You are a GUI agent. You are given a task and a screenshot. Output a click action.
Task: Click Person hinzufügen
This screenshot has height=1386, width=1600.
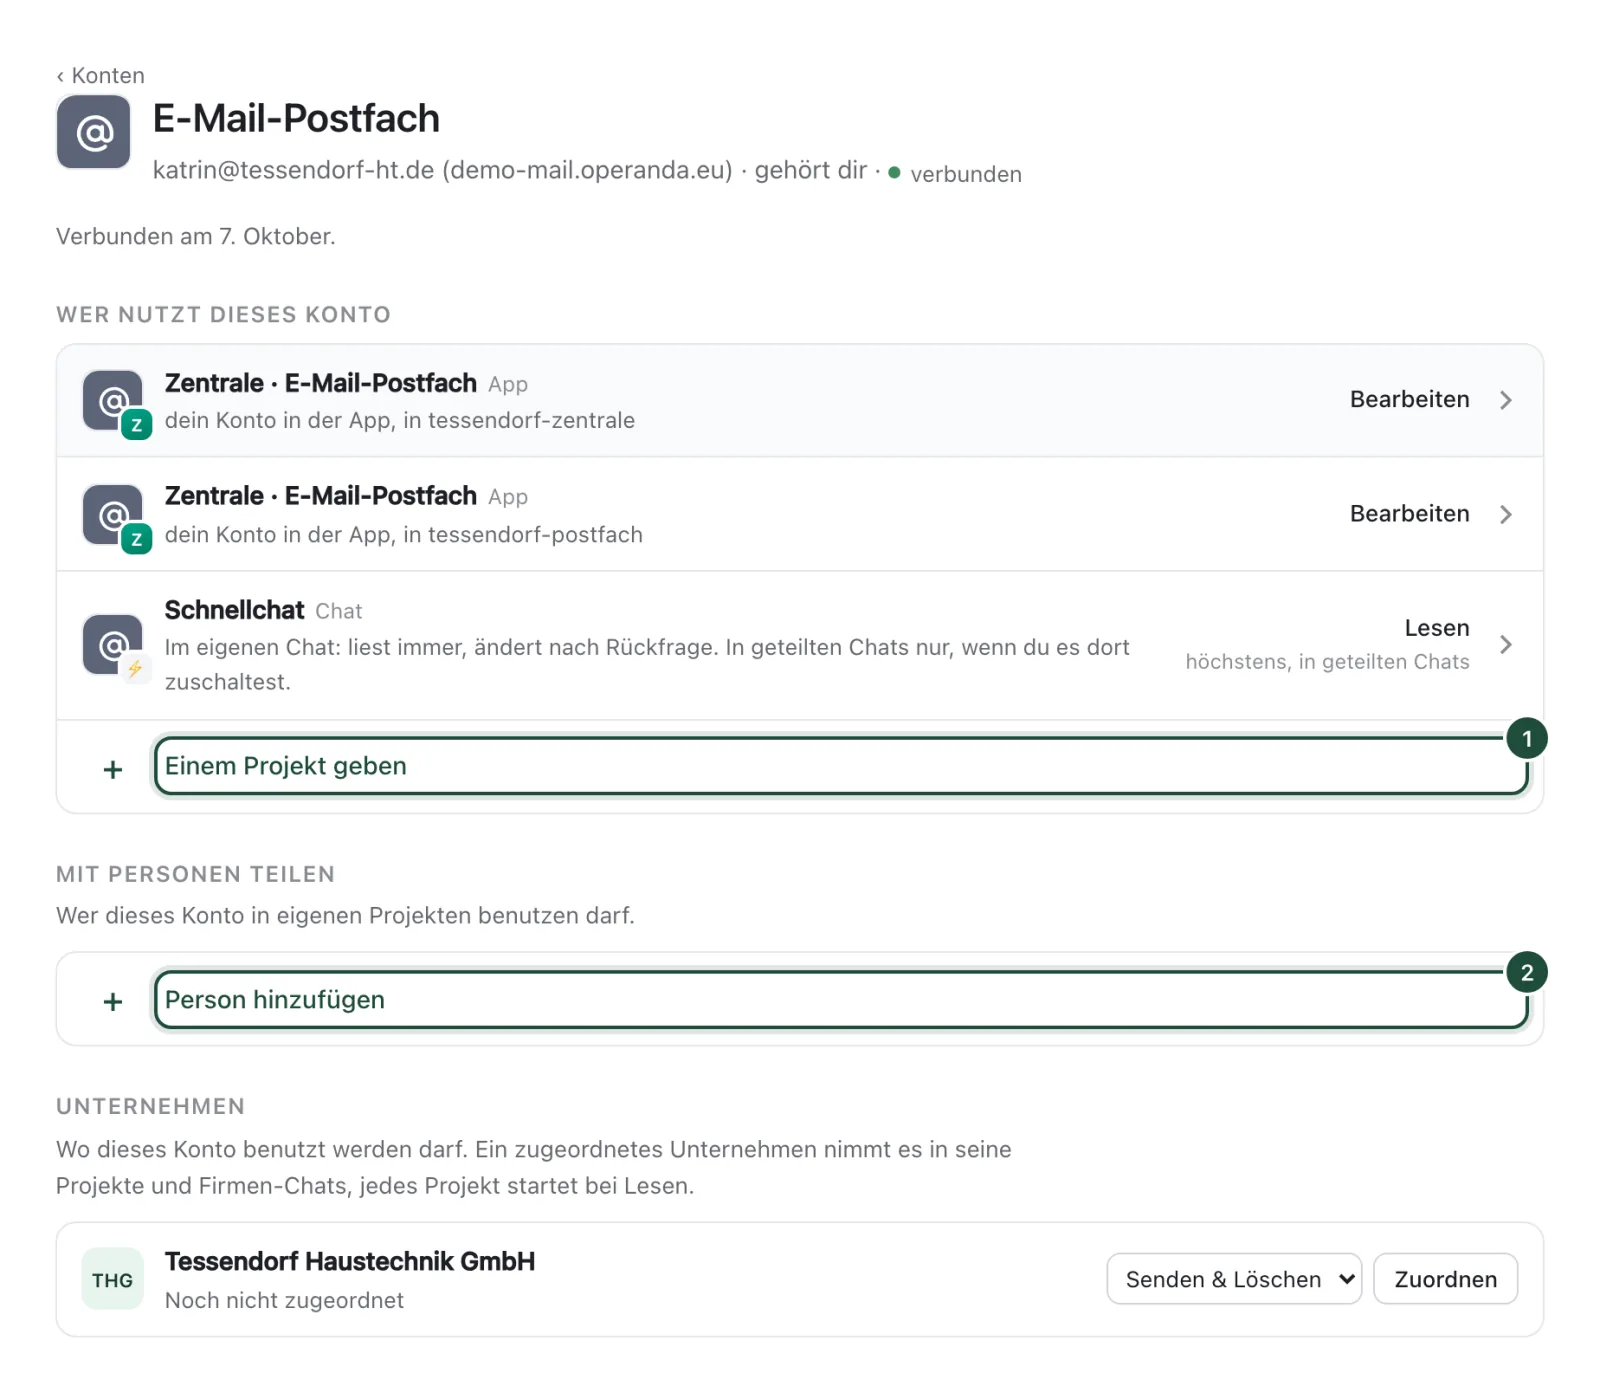pos(841,999)
